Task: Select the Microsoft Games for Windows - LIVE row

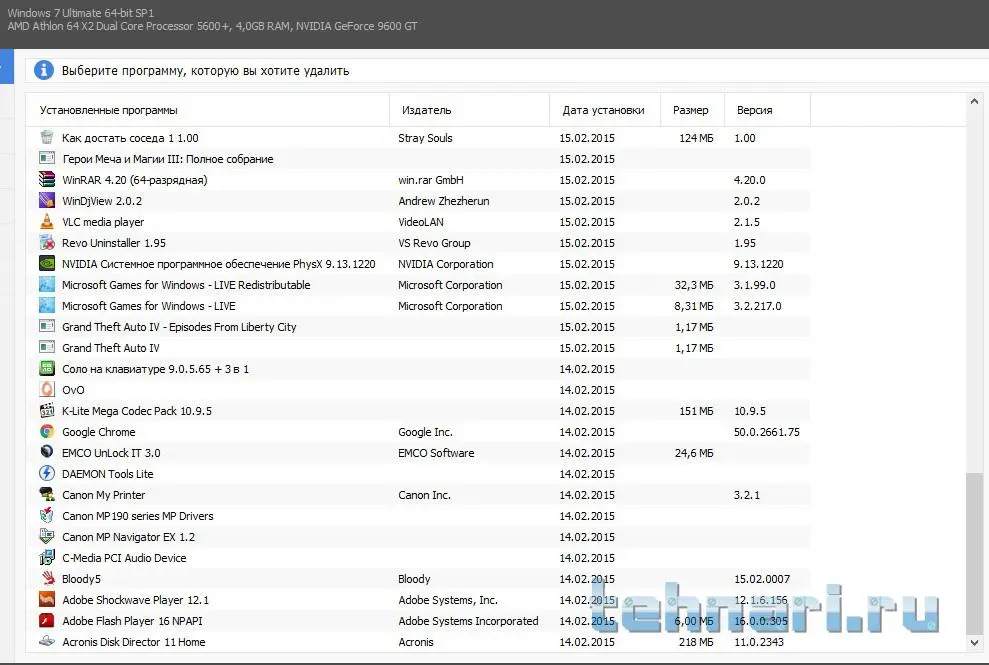Action: [418, 306]
